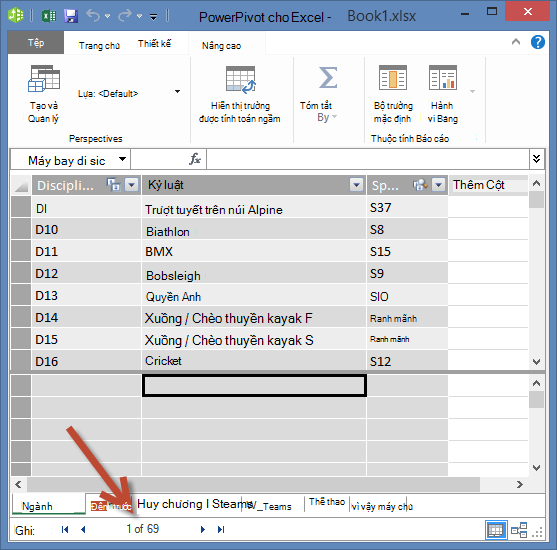Click into the formula bar
Image resolution: width=557 pixels, height=550 pixels.
point(368,159)
